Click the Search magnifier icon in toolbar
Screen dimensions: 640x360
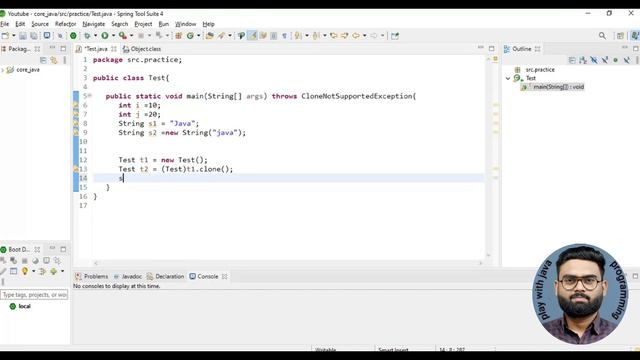pos(602,36)
